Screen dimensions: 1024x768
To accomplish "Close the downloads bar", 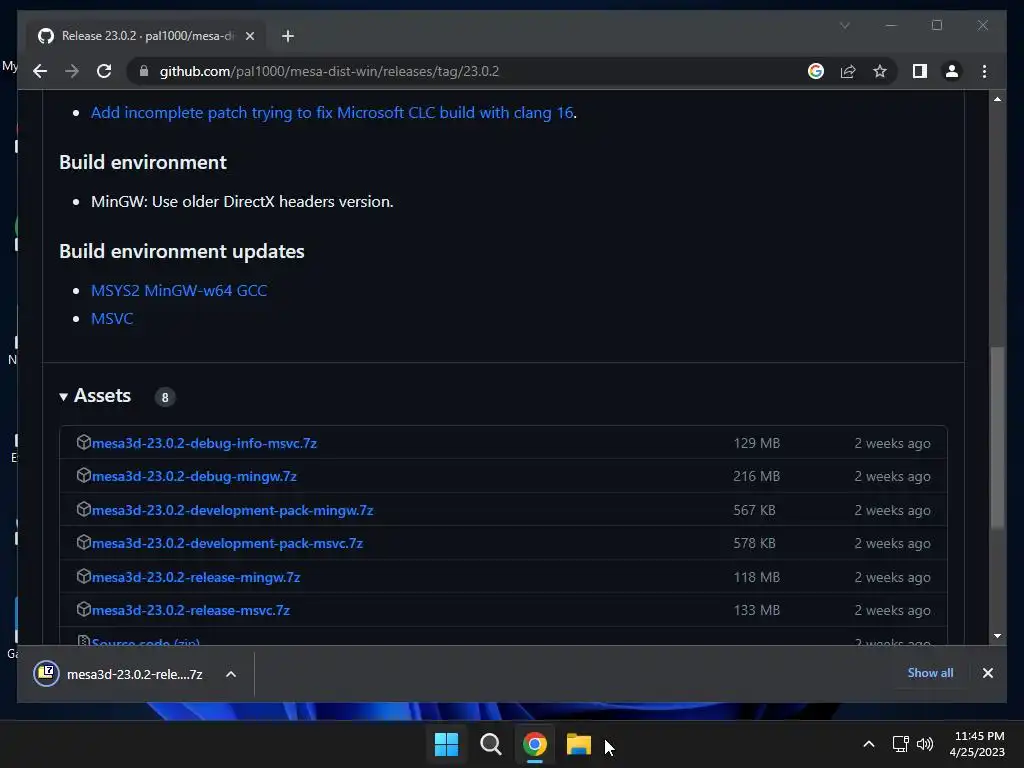I will click(987, 673).
